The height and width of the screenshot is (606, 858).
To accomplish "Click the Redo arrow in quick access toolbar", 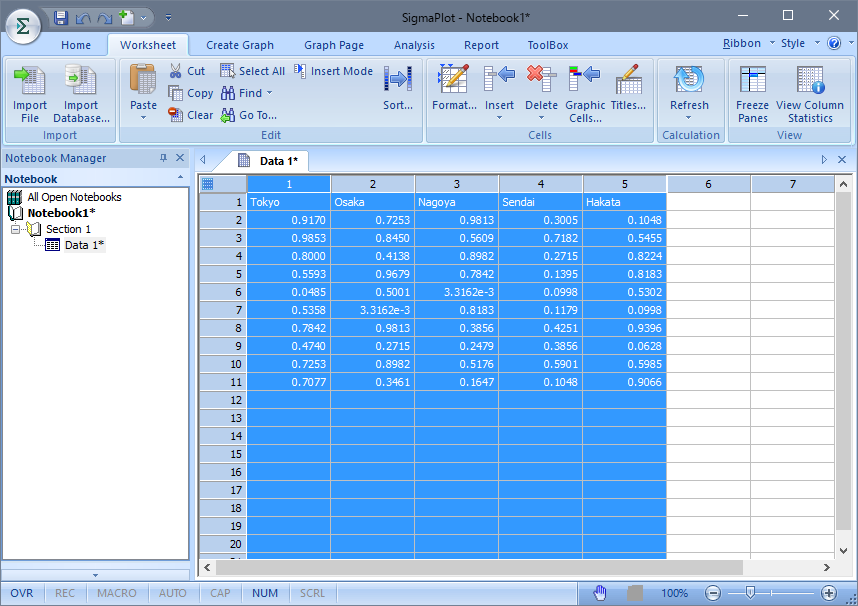I will pos(105,19).
